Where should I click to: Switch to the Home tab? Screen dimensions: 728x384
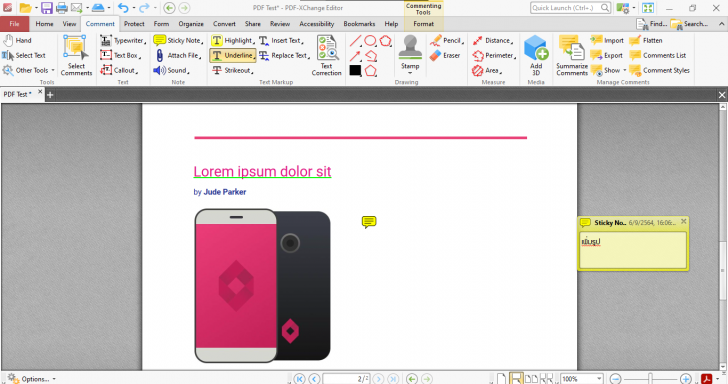[44, 24]
